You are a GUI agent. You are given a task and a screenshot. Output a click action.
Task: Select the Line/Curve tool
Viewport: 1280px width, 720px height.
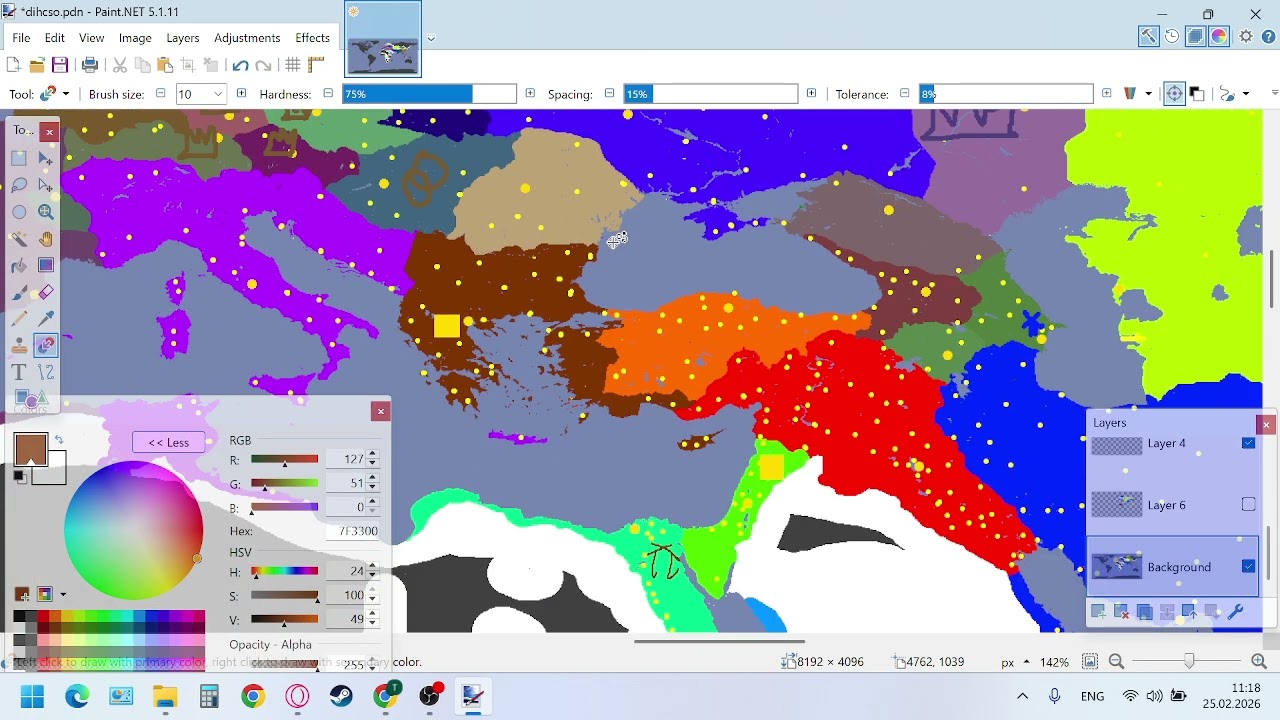46,373
